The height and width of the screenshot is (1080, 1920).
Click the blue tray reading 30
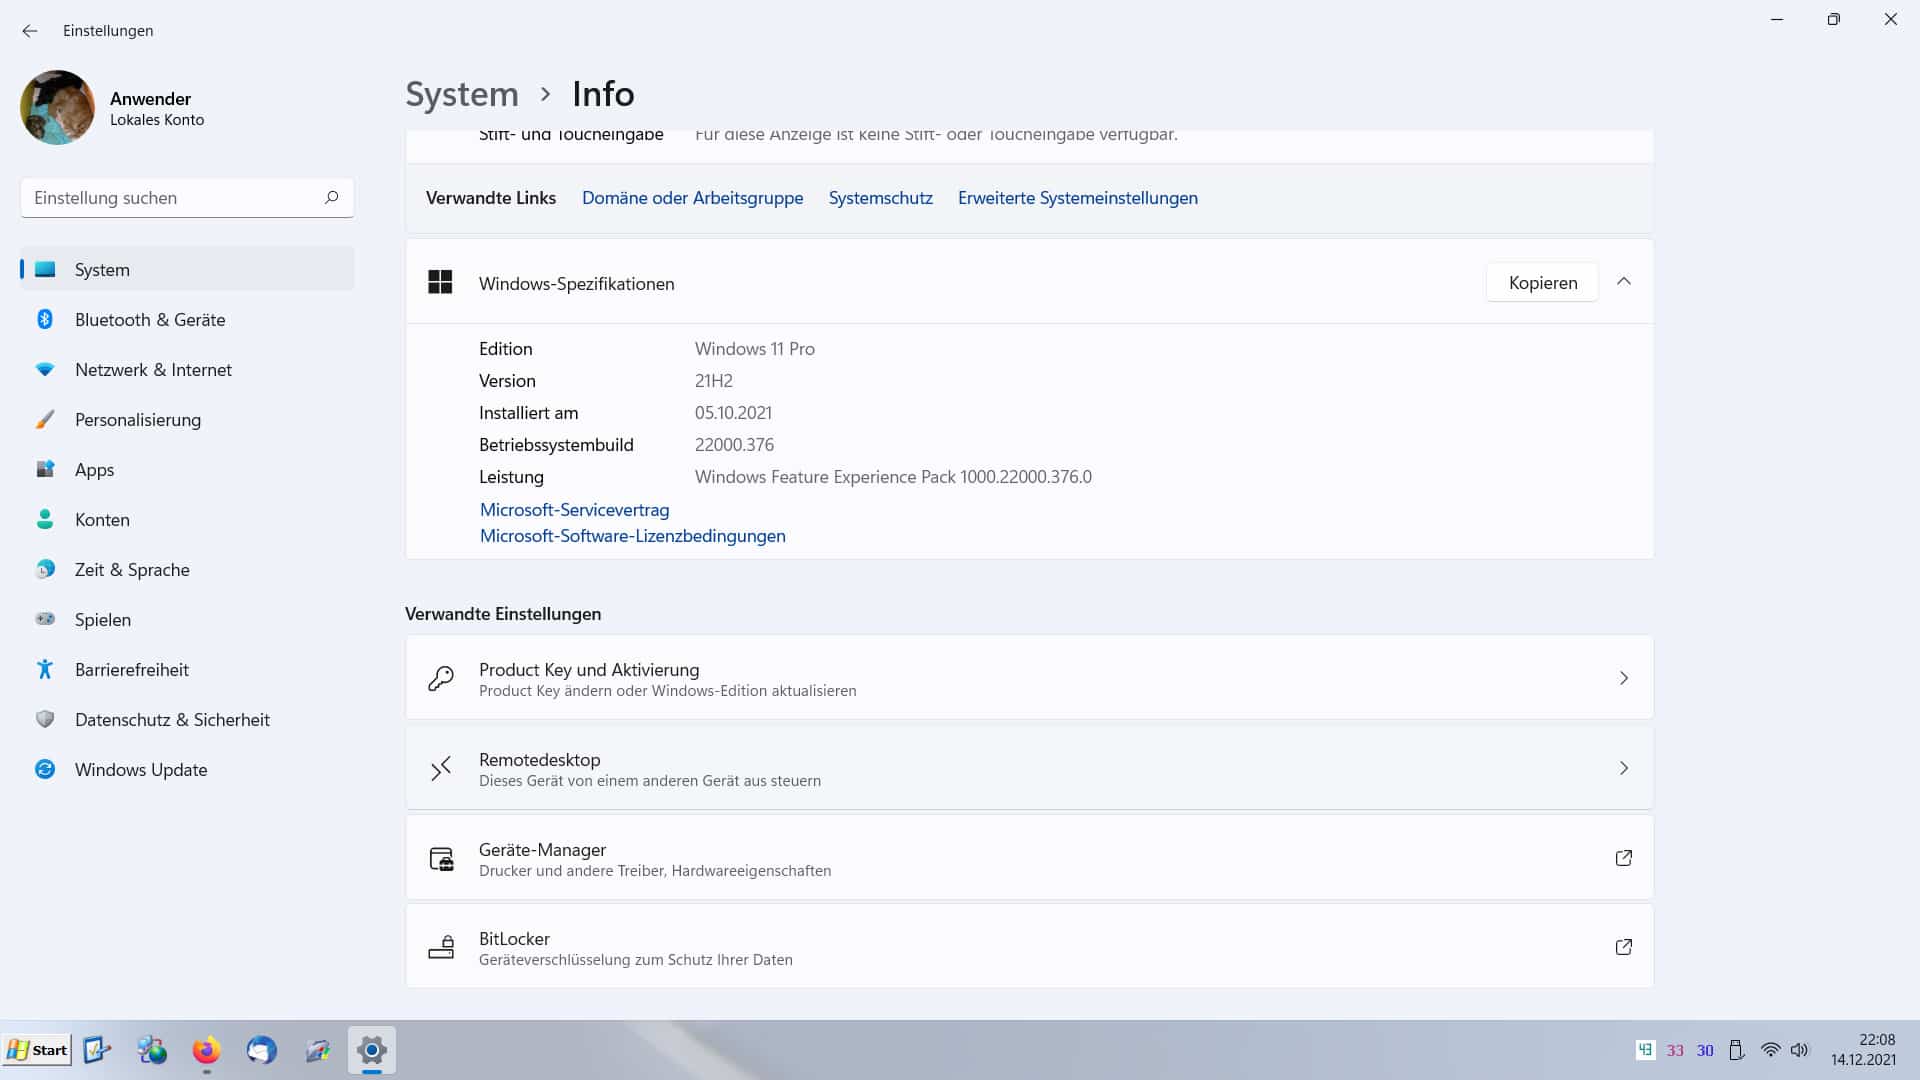point(1705,1051)
